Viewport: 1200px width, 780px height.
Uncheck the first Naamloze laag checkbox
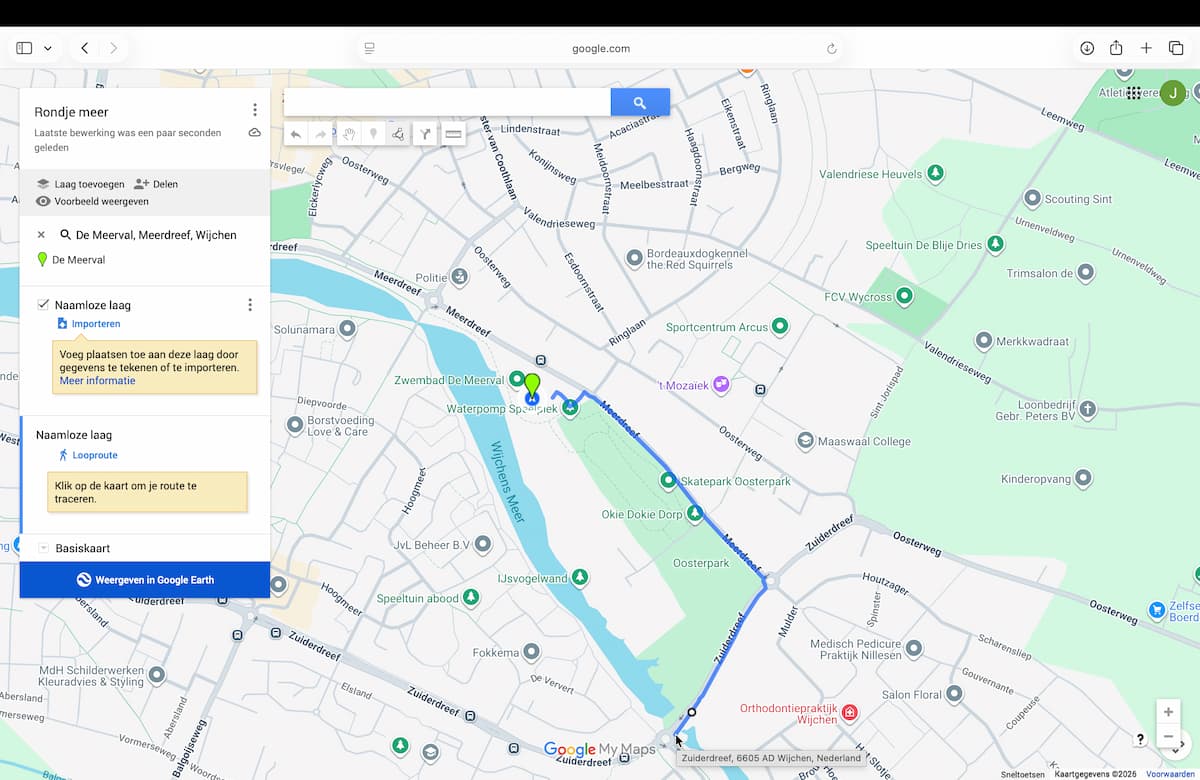pyautogui.click(x=43, y=304)
